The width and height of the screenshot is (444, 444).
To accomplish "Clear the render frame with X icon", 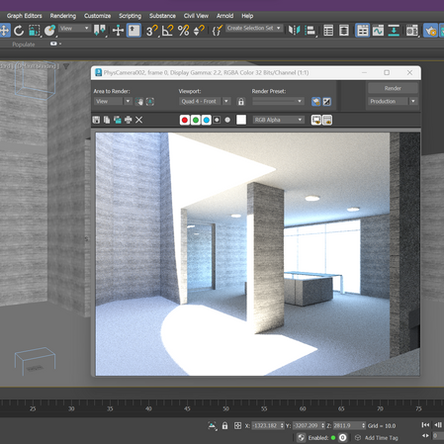I will [x=139, y=120].
